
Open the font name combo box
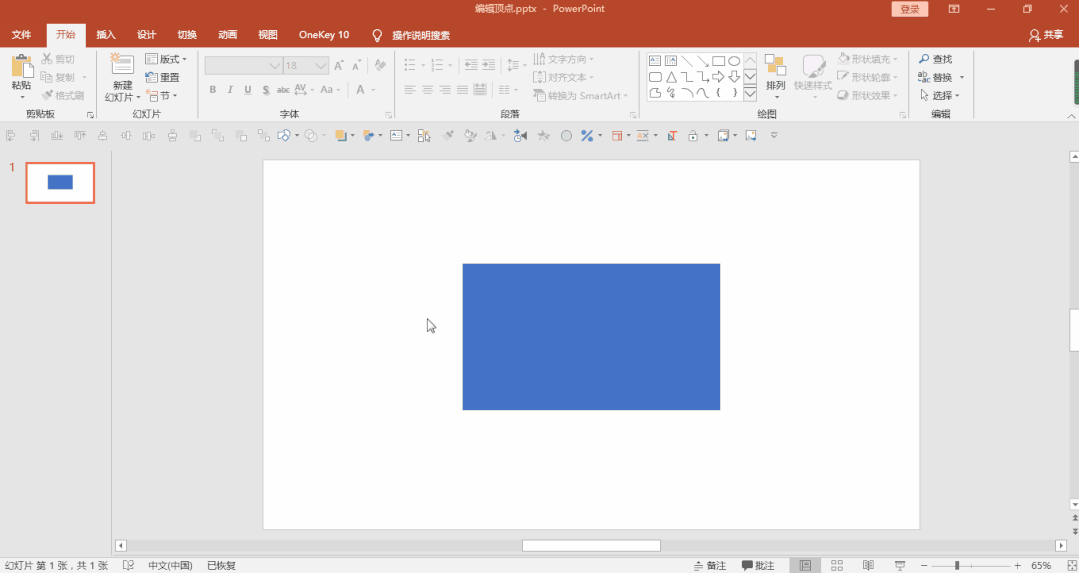(244, 65)
